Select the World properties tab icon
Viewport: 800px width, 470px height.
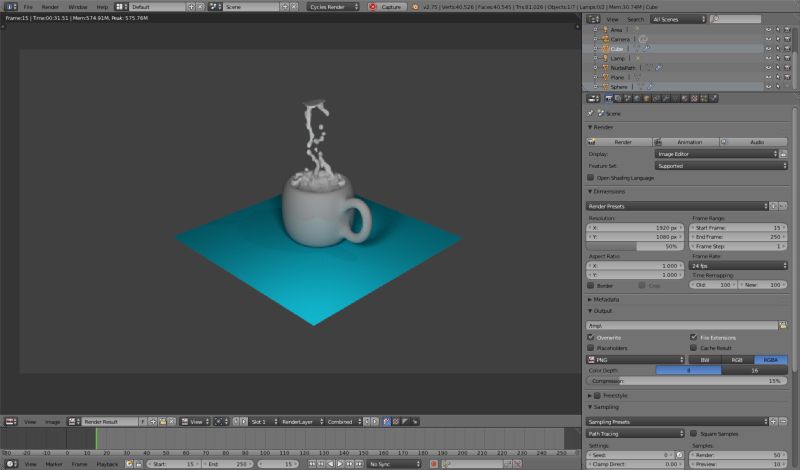click(x=637, y=98)
